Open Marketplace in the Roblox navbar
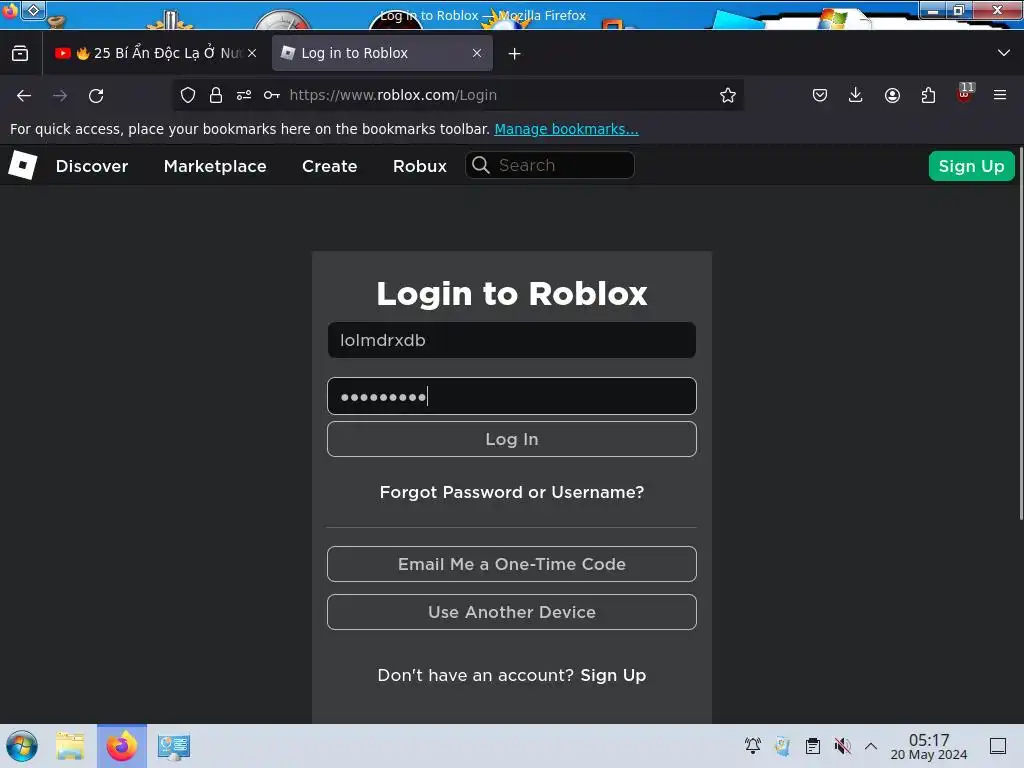 (x=215, y=166)
